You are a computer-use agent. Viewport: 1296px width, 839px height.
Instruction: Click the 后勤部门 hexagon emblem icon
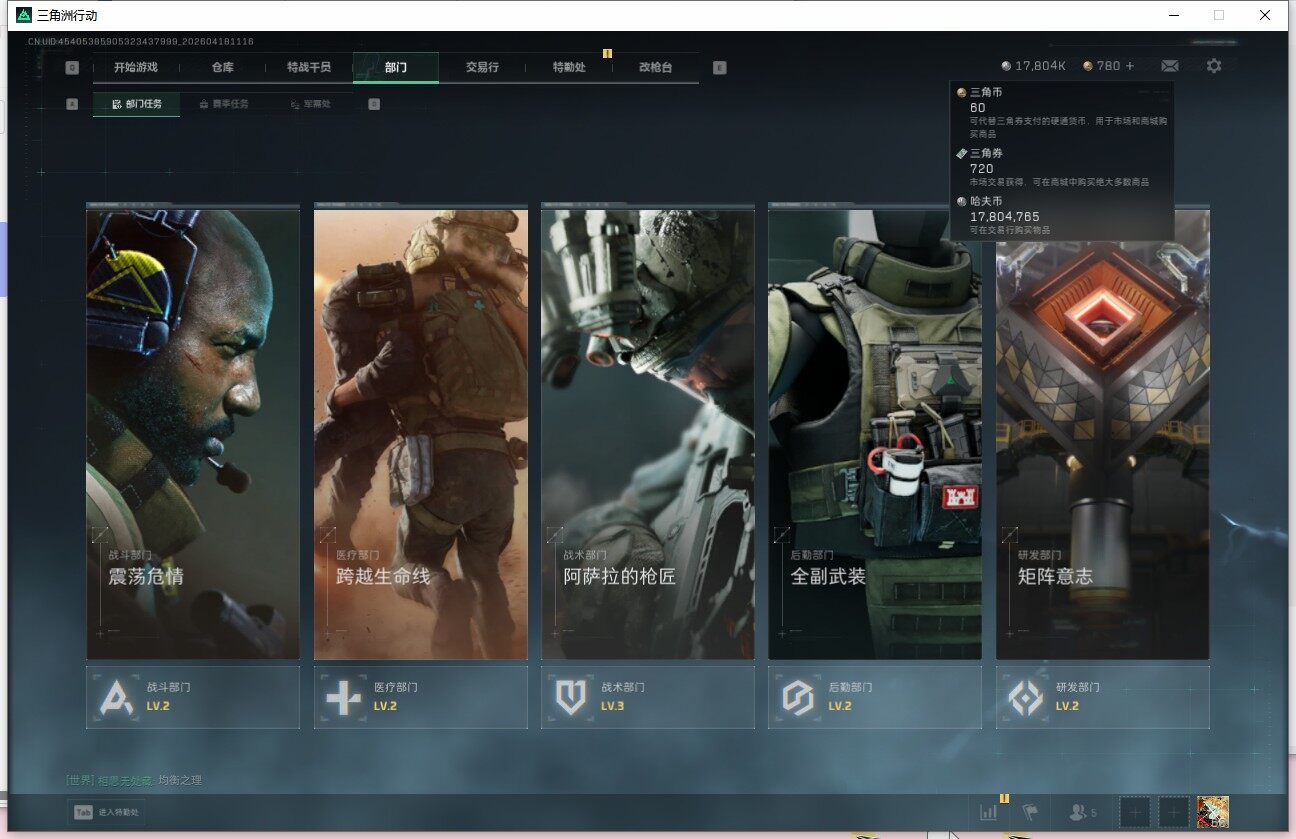tap(798, 697)
